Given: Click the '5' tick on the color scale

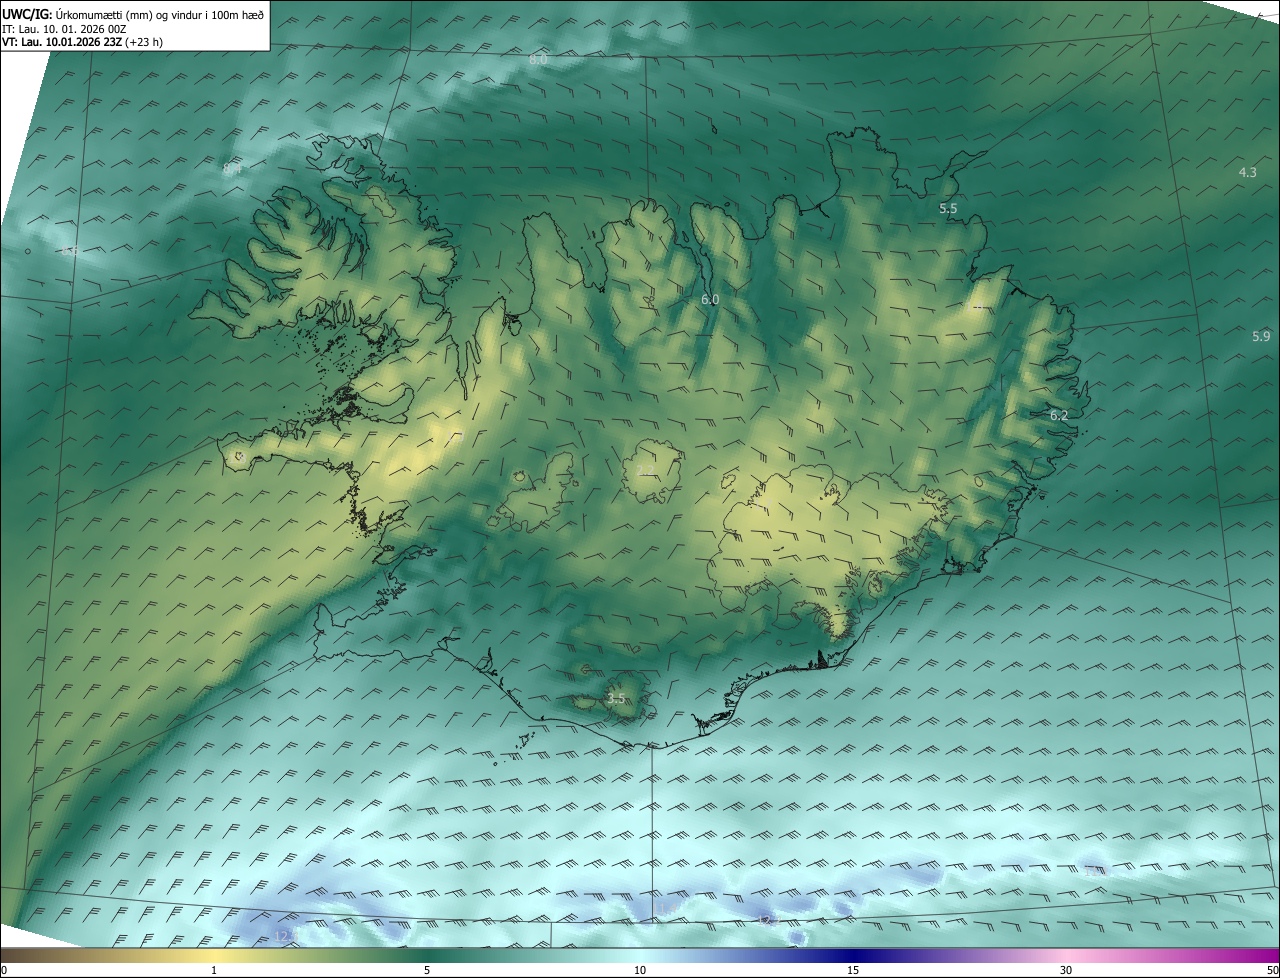Looking at the screenshot, I should point(427,970).
